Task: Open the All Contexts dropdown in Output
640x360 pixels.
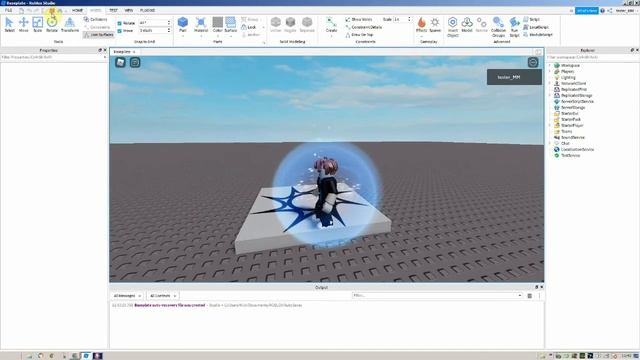Action: pos(162,296)
